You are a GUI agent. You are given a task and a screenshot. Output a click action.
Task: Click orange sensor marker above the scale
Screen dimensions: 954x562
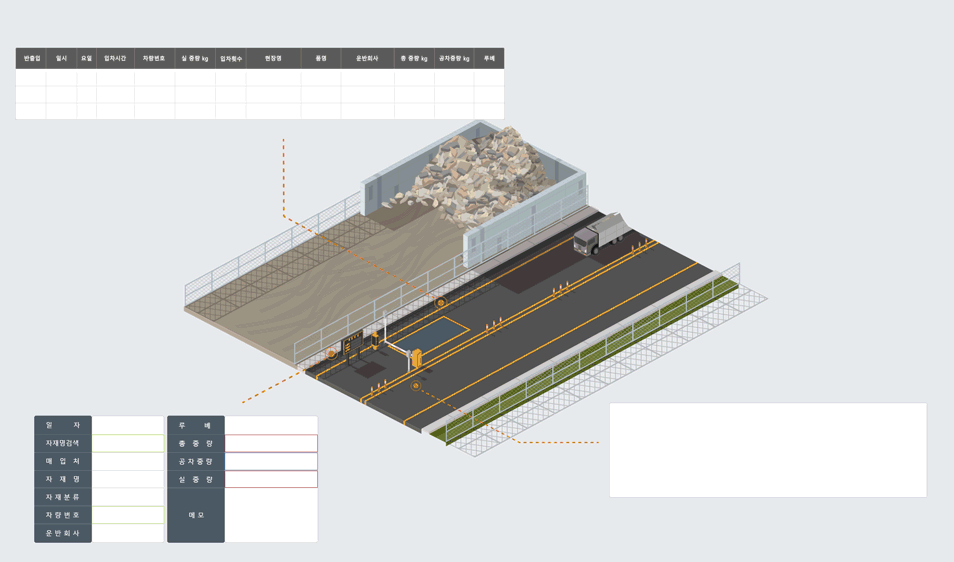coord(441,302)
